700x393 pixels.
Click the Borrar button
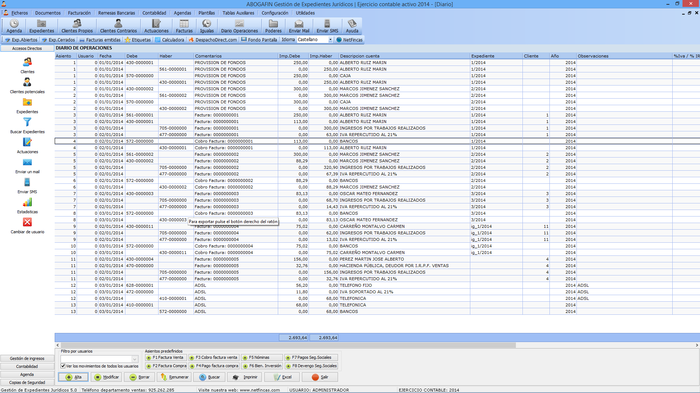(139, 377)
